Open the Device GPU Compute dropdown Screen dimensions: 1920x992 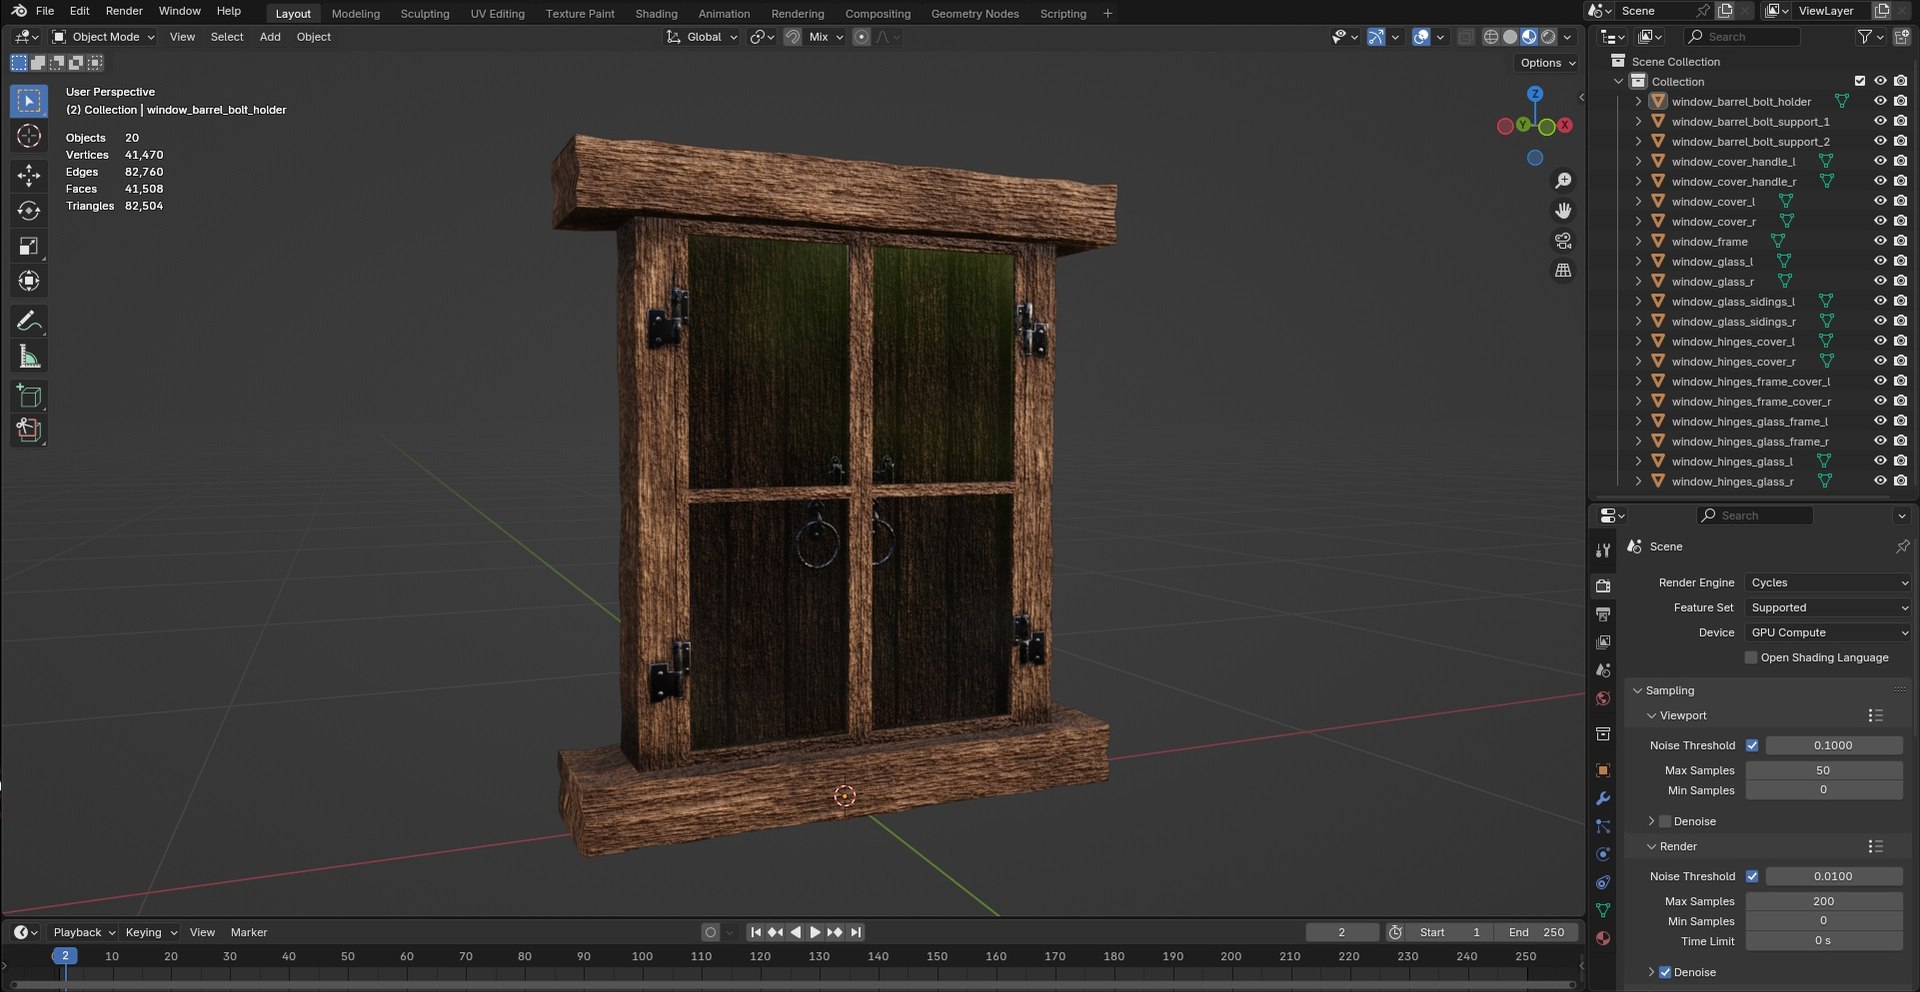tap(1828, 632)
